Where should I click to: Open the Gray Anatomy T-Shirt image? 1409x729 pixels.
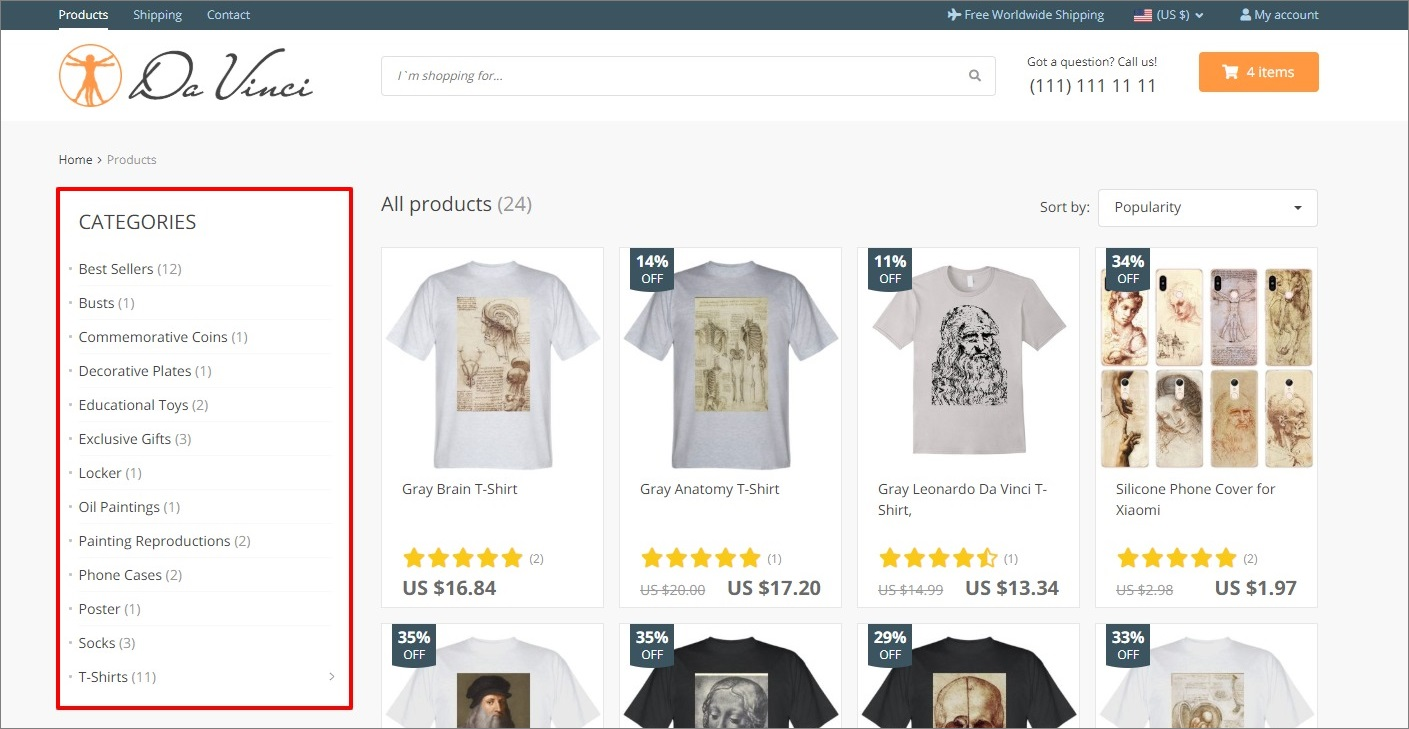click(x=730, y=363)
